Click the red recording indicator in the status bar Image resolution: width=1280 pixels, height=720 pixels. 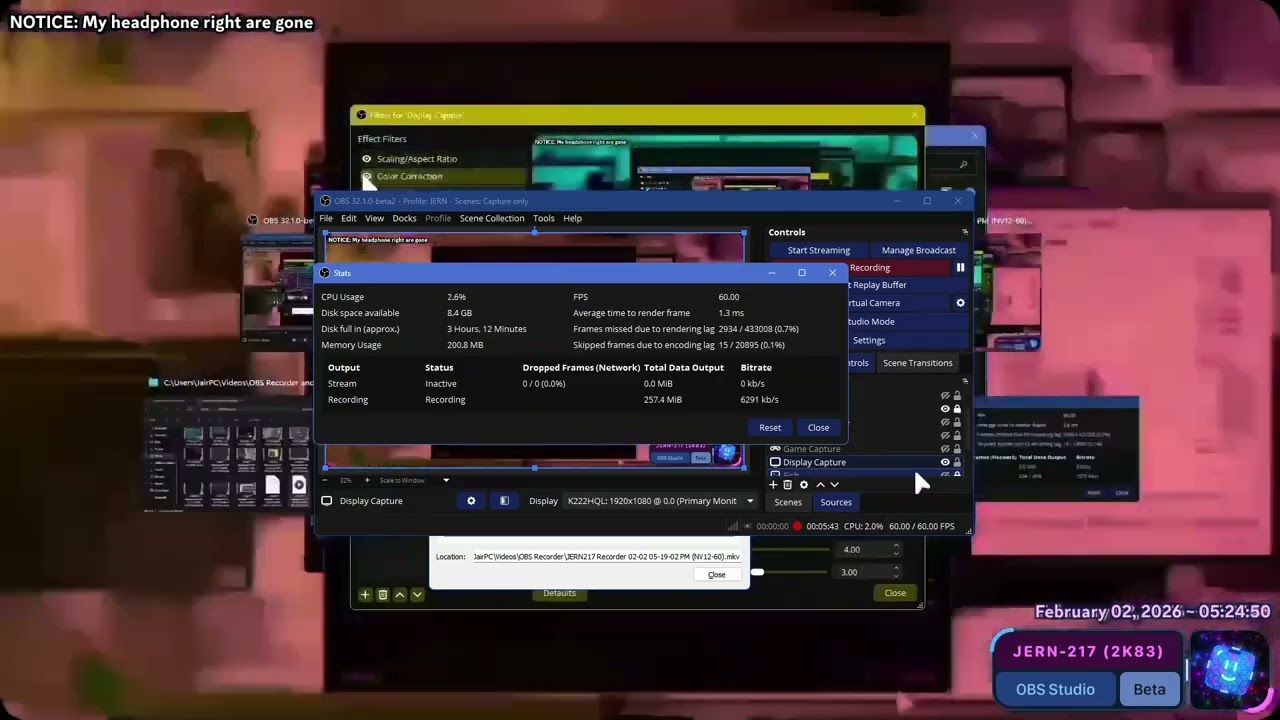(x=797, y=526)
